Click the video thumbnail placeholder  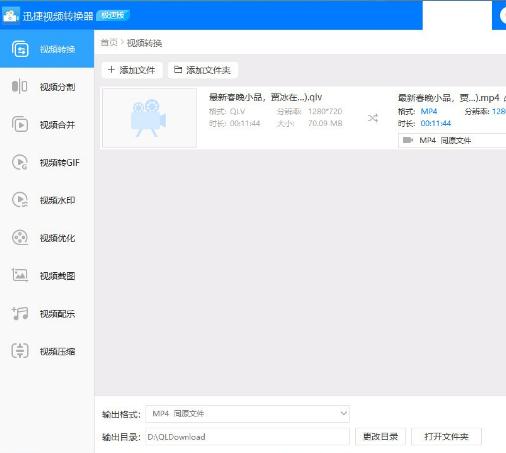[x=149, y=118]
